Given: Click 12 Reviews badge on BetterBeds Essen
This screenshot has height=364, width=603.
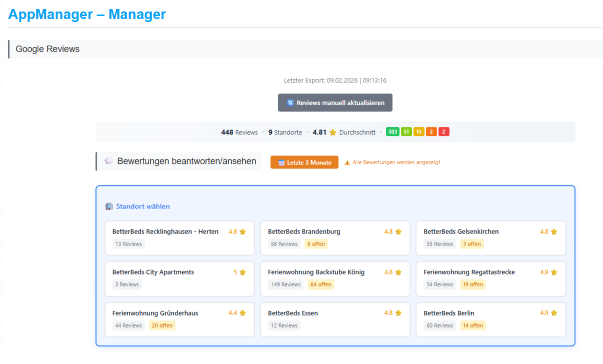Looking at the screenshot, I should [284, 325].
